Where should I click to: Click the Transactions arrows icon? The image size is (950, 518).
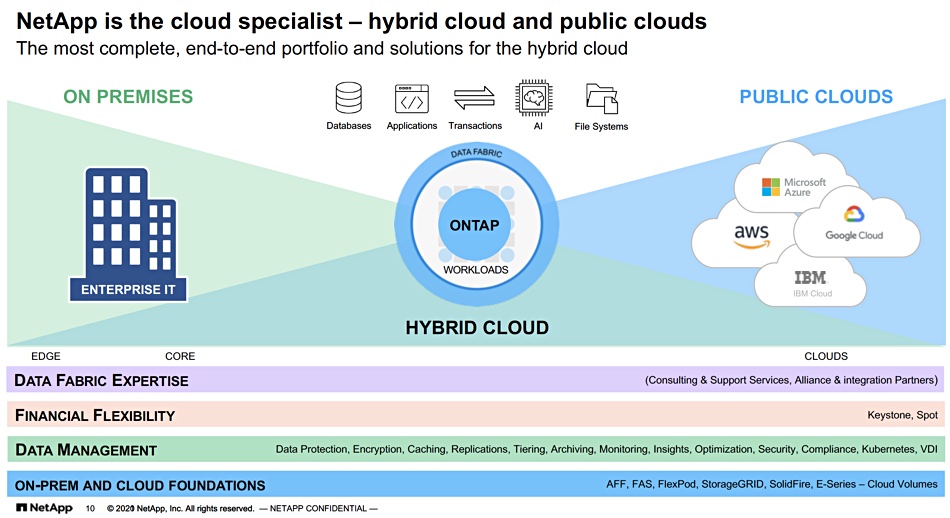[474, 98]
